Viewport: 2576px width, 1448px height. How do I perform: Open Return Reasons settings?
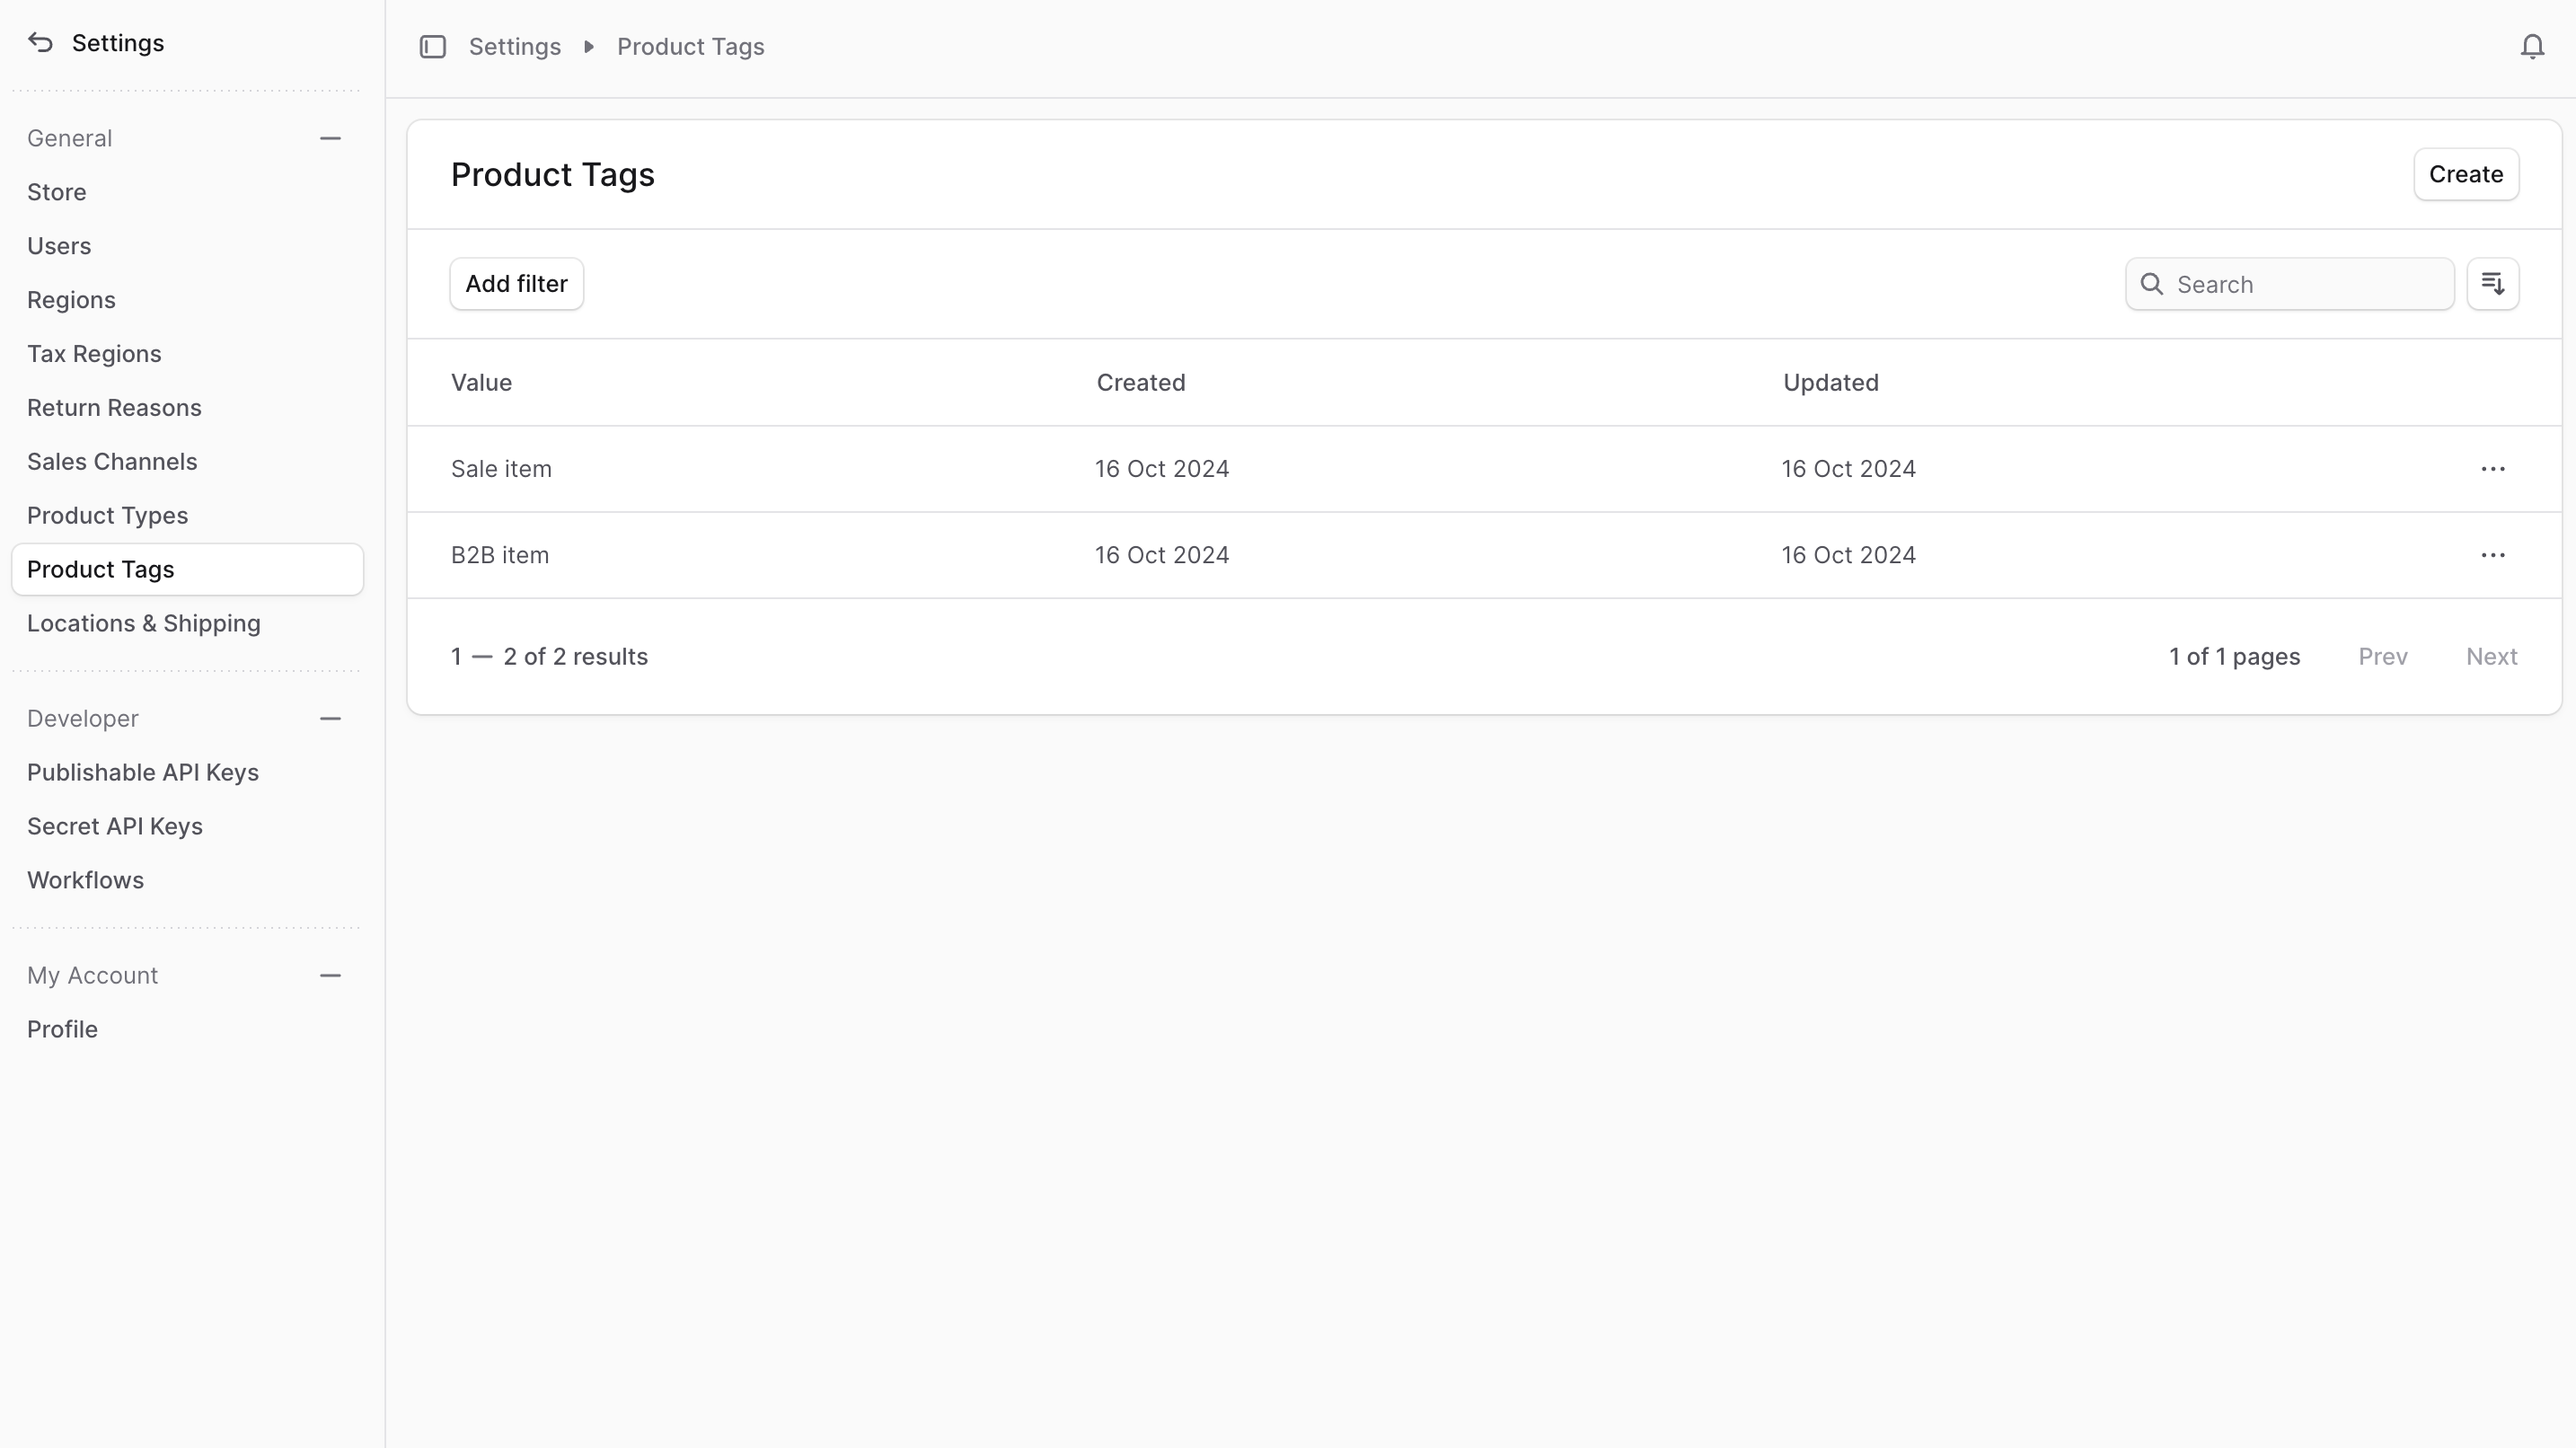[114, 408]
